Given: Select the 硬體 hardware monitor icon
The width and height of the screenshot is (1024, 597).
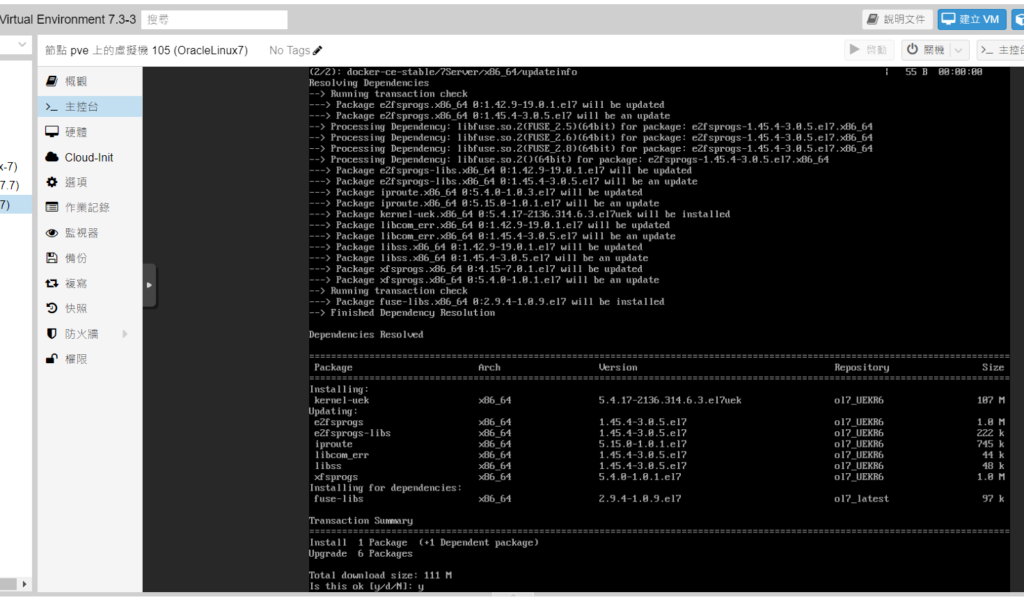Looking at the screenshot, I should (52, 132).
